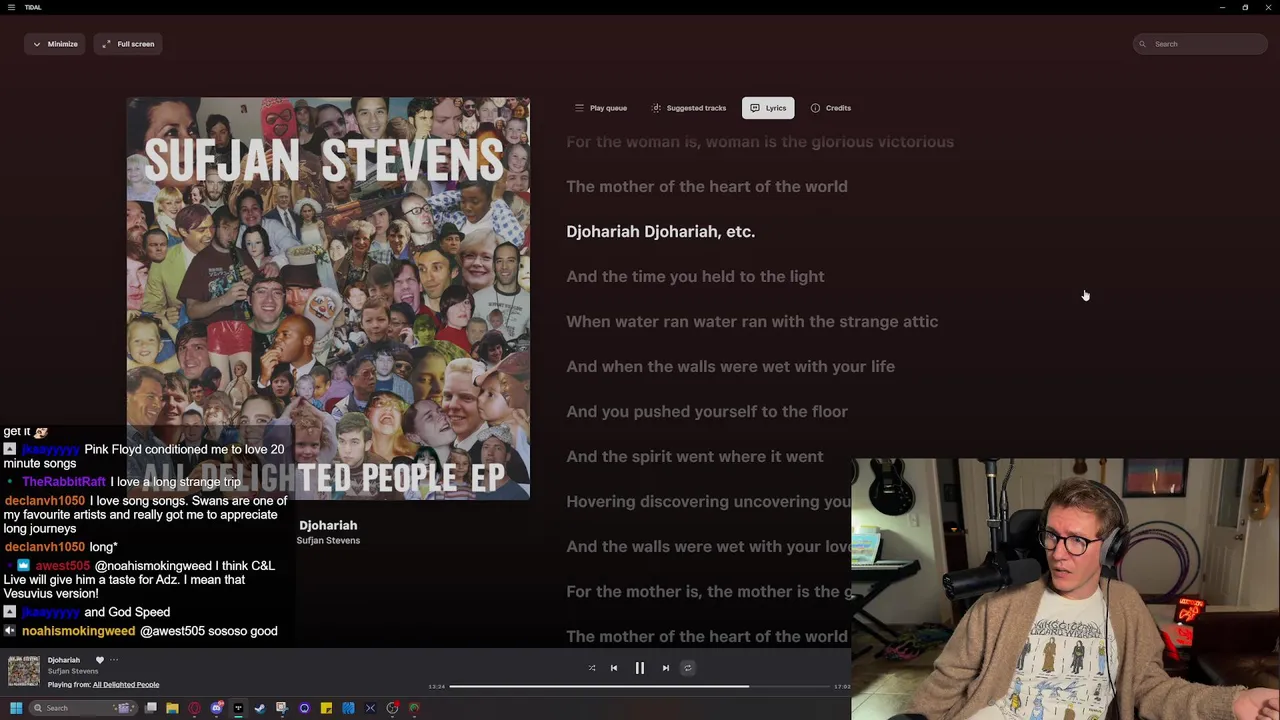The width and height of the screenshot is (1280, 720).
Task: Jump to lyric 'And you pushed yourself to the floor'
Action: (x=707, y=411)
